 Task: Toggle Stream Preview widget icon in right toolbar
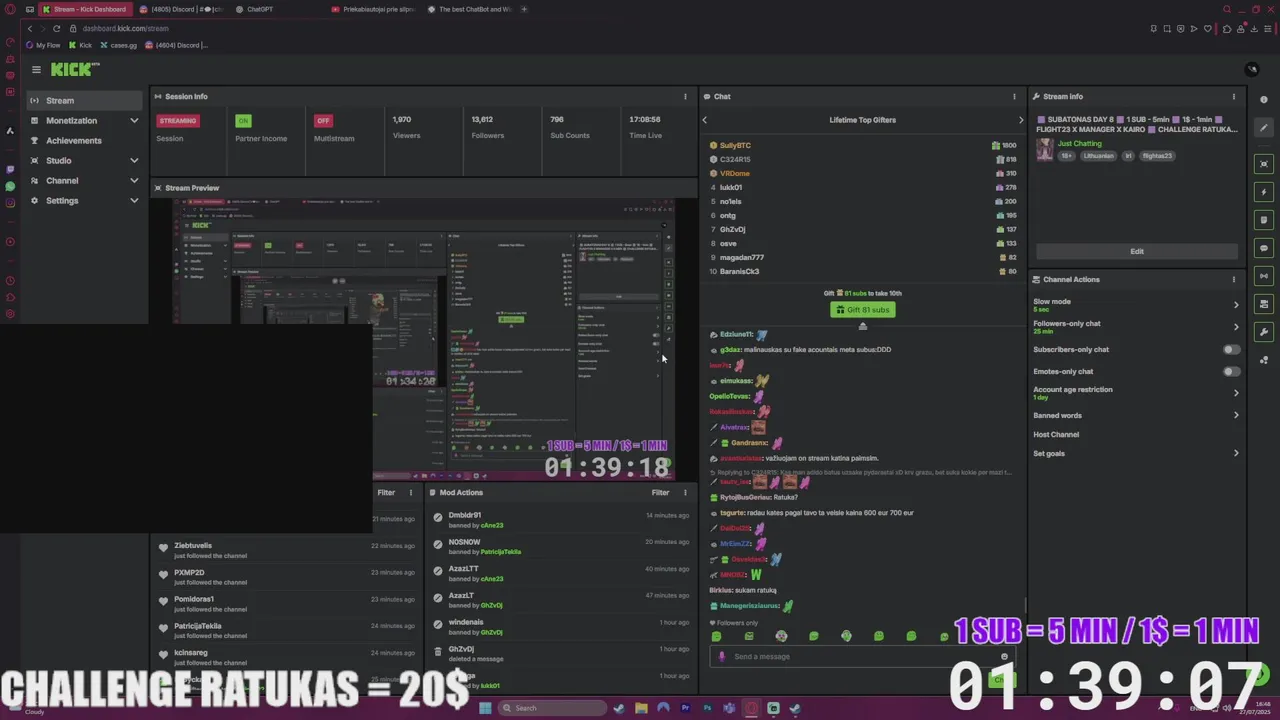point(1264,164)
